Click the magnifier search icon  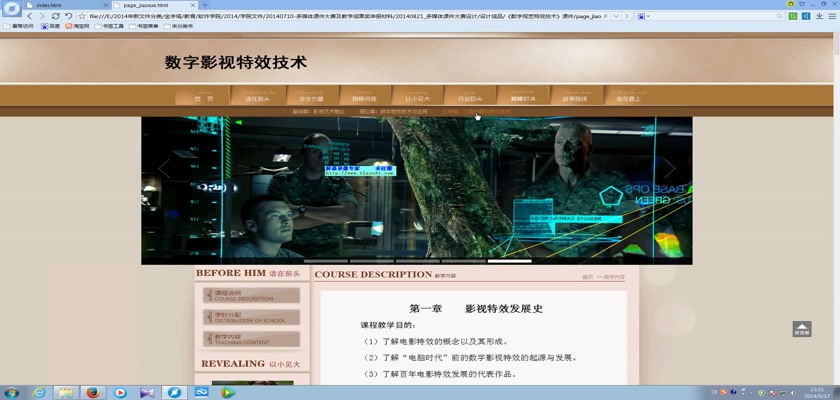[780, 16]
